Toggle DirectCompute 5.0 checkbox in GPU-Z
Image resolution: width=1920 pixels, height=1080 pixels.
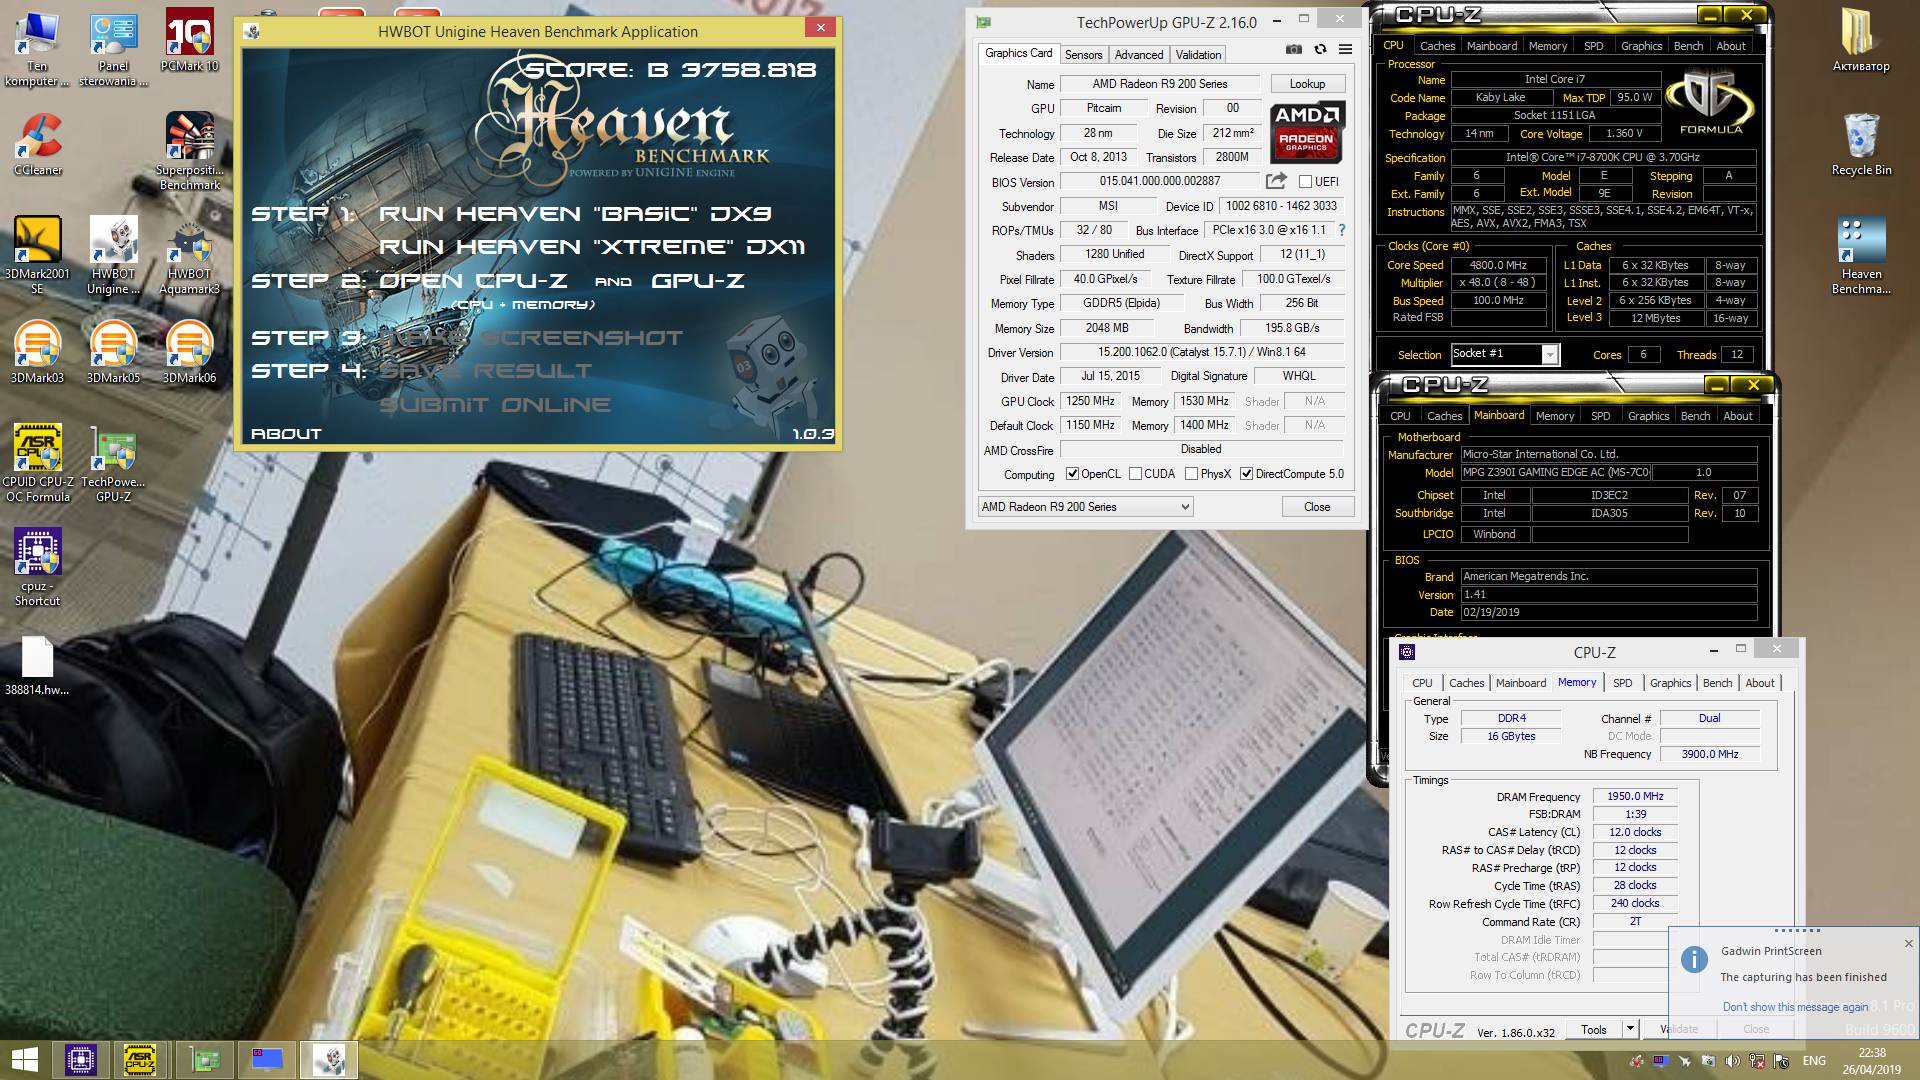[x=1246, y=474]
